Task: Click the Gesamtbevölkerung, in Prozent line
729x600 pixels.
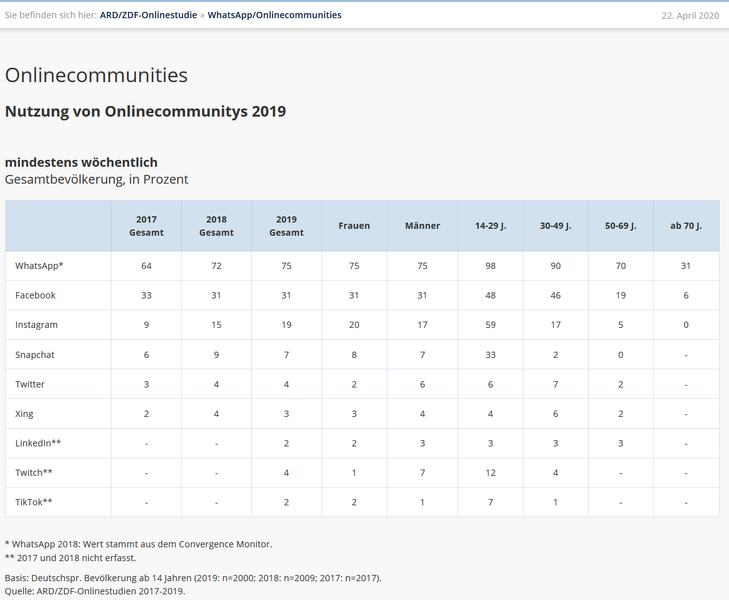Action: 96,179
